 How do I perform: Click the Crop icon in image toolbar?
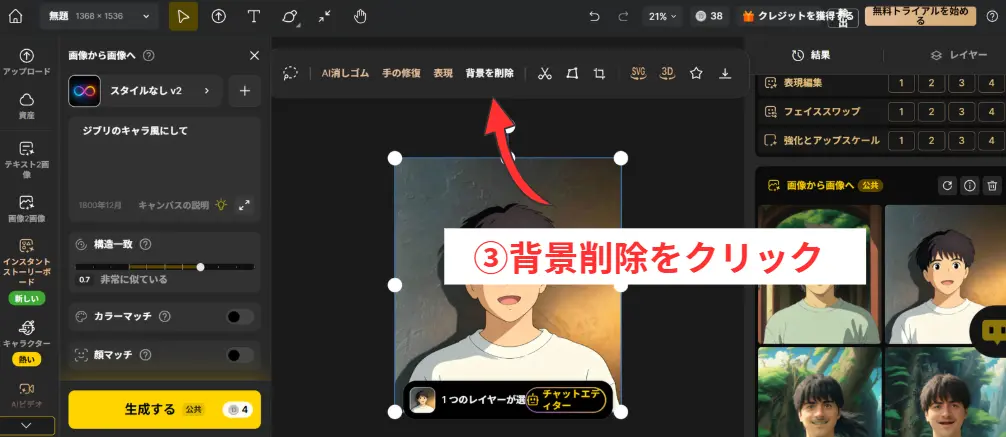tap(599, 73)
